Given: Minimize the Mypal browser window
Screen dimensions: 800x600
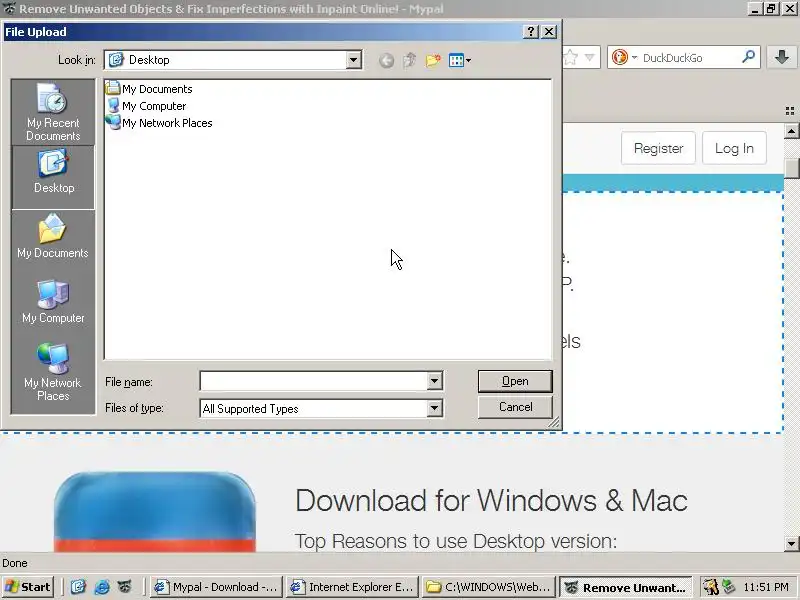Looking at the screenshot, I should click(x=756, y=9).
